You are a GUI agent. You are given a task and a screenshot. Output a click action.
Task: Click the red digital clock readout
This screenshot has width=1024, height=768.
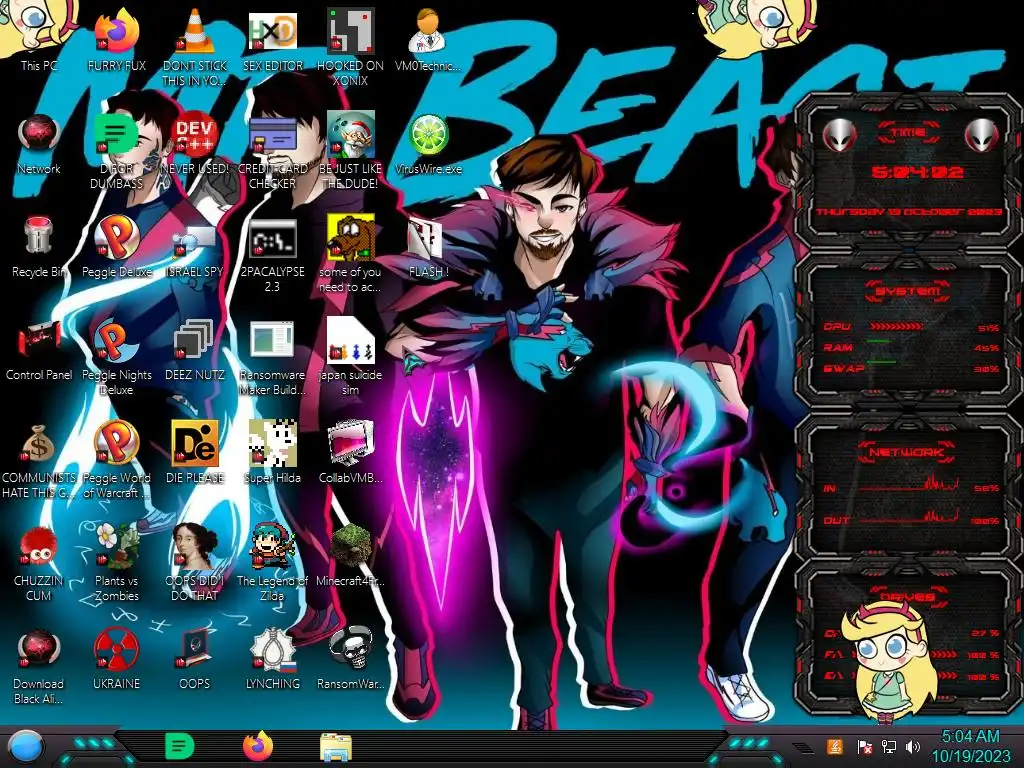(x=917, y=172)
